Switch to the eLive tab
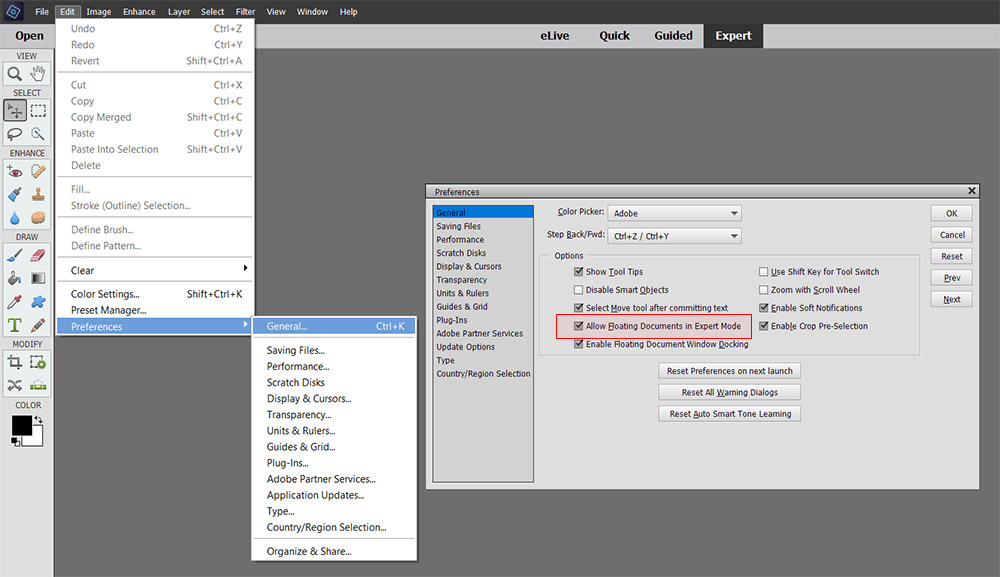The width and height of the screenshot is (1000, 577). coord(555,36)
